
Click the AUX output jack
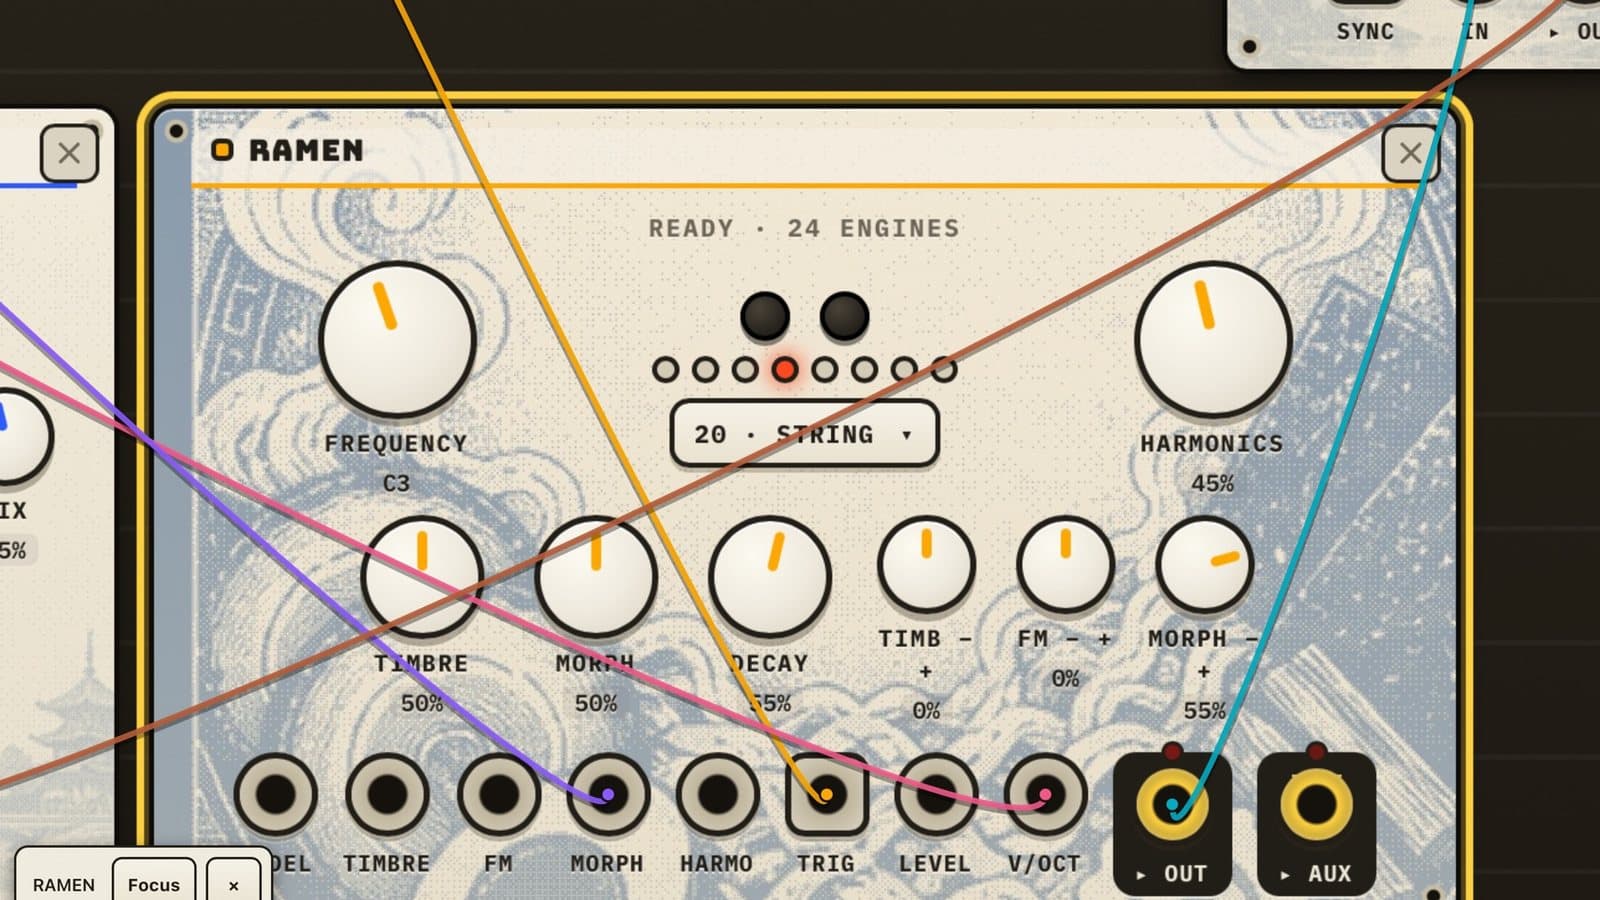[x=1316, y=804]
